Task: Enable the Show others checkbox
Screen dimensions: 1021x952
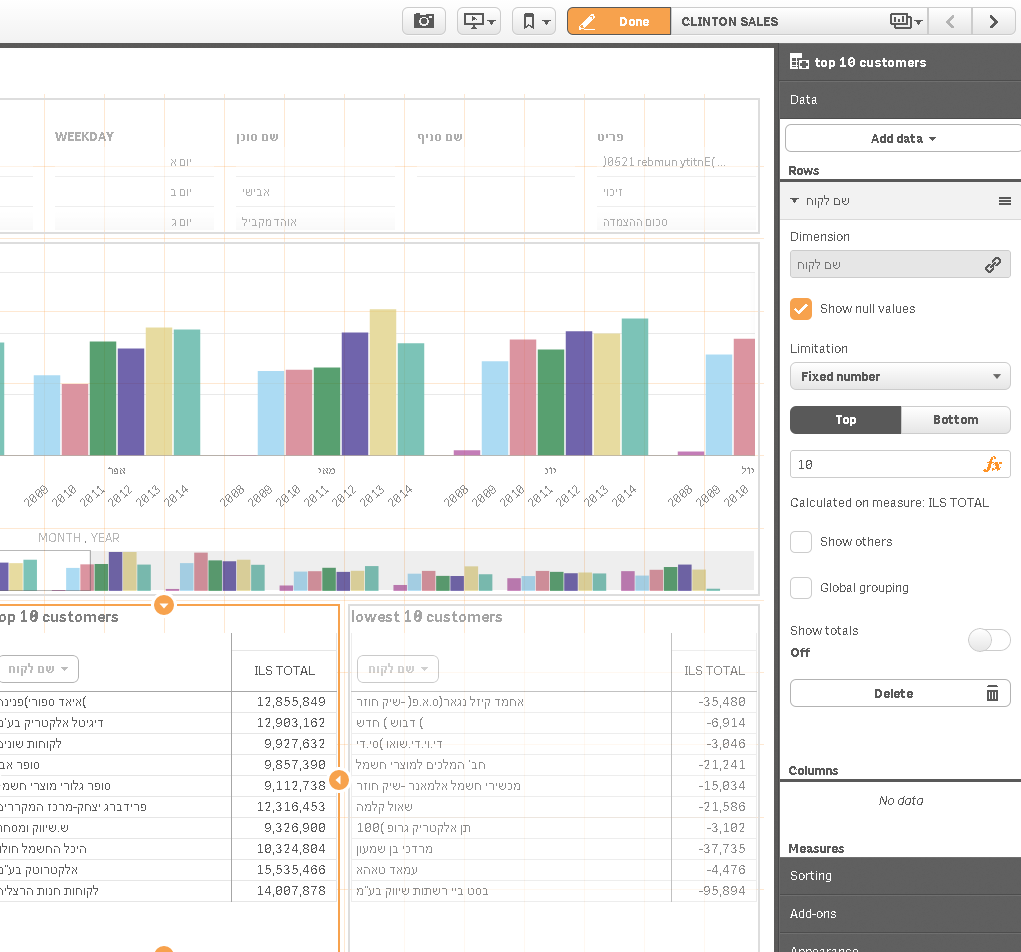Action: pyautogui.click(x=801, y=542)
